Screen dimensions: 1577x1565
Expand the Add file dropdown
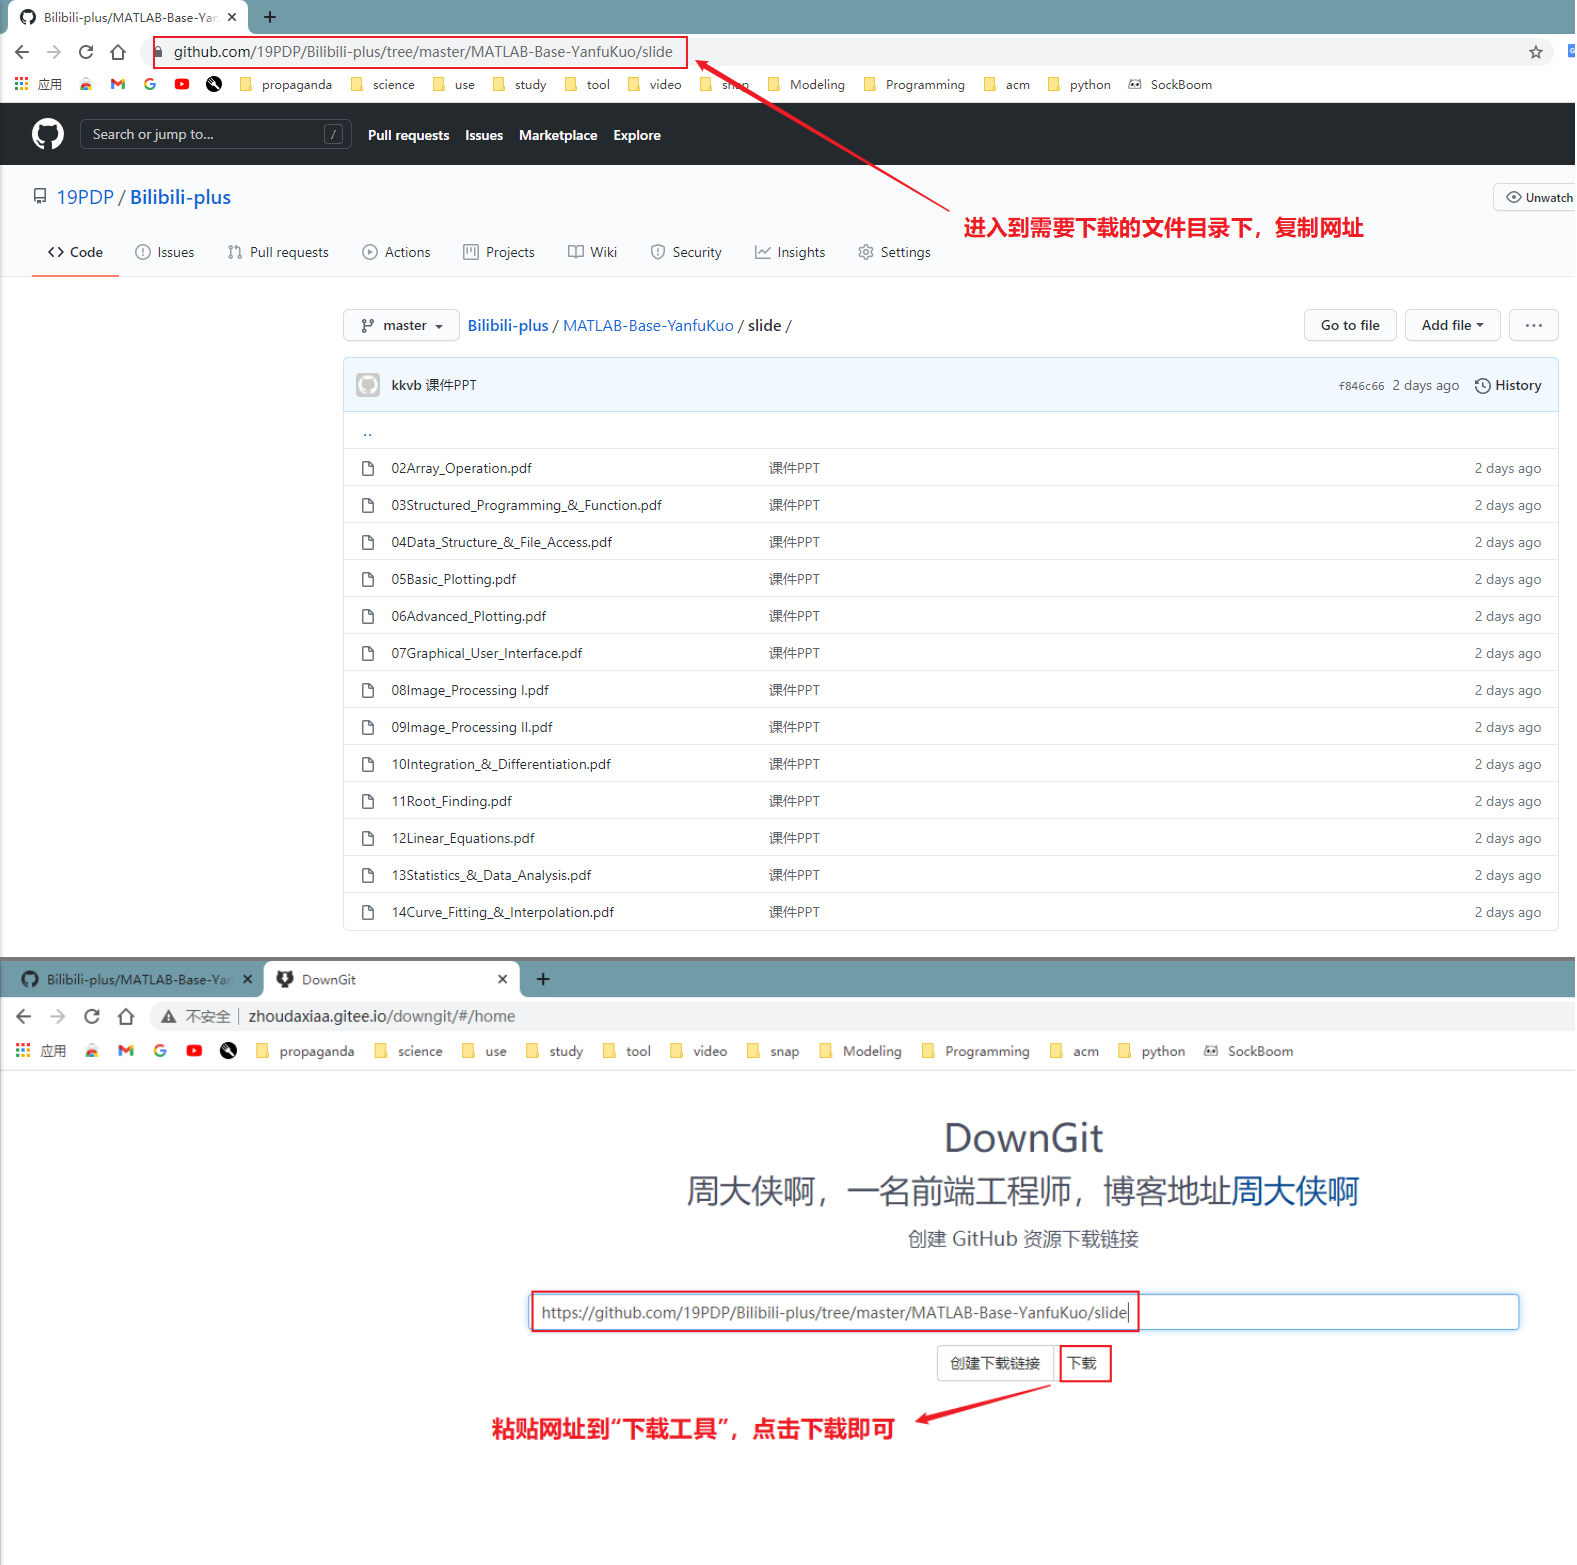coord(1452,325)
